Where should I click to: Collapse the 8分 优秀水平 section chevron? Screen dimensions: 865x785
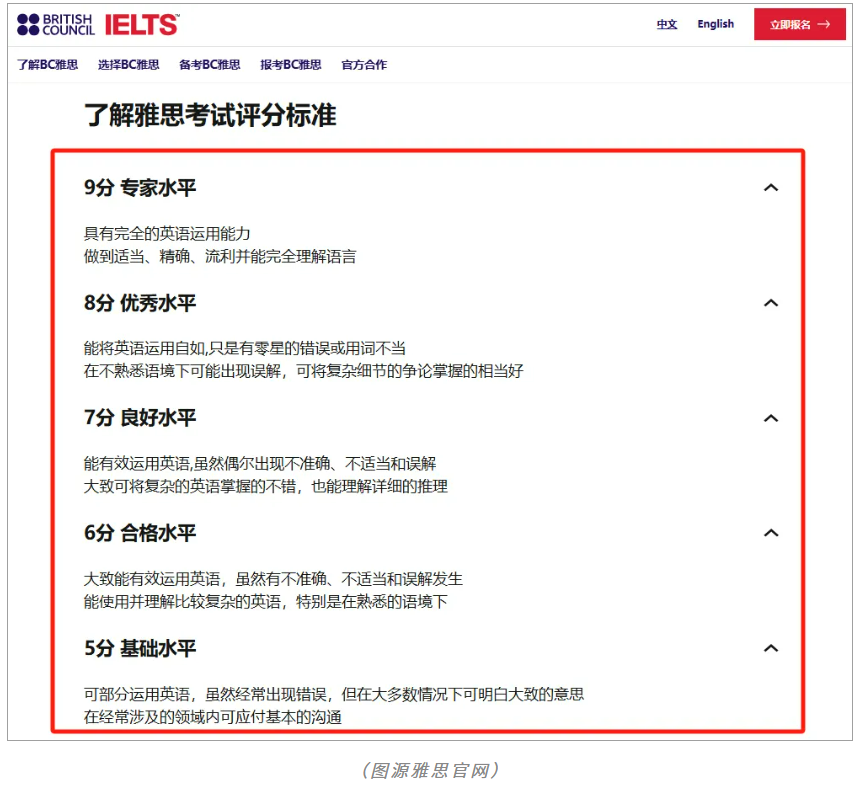[770, 303]
